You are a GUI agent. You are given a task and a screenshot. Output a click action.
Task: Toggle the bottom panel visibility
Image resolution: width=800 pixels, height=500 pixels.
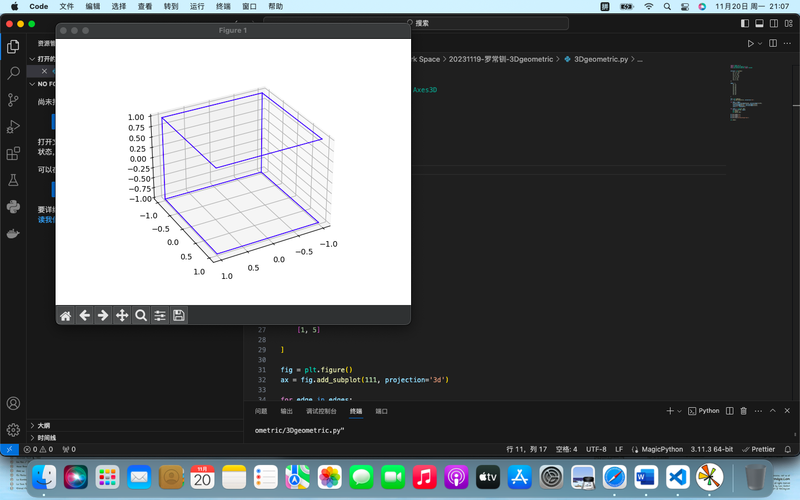760,23
